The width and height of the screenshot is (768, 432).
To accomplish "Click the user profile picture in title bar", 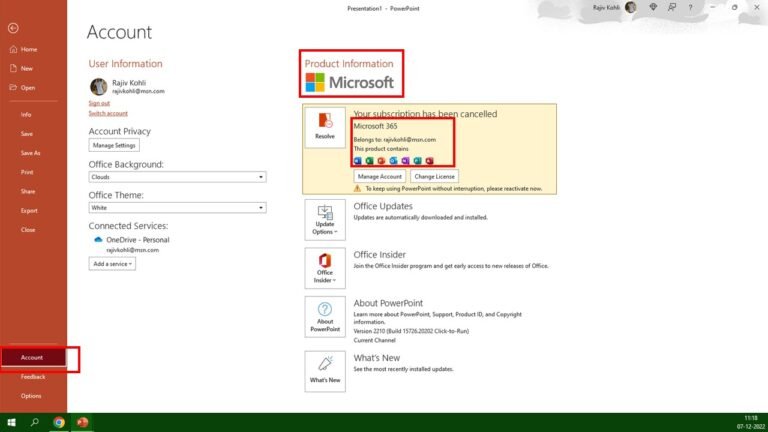I will coord(631,7).
